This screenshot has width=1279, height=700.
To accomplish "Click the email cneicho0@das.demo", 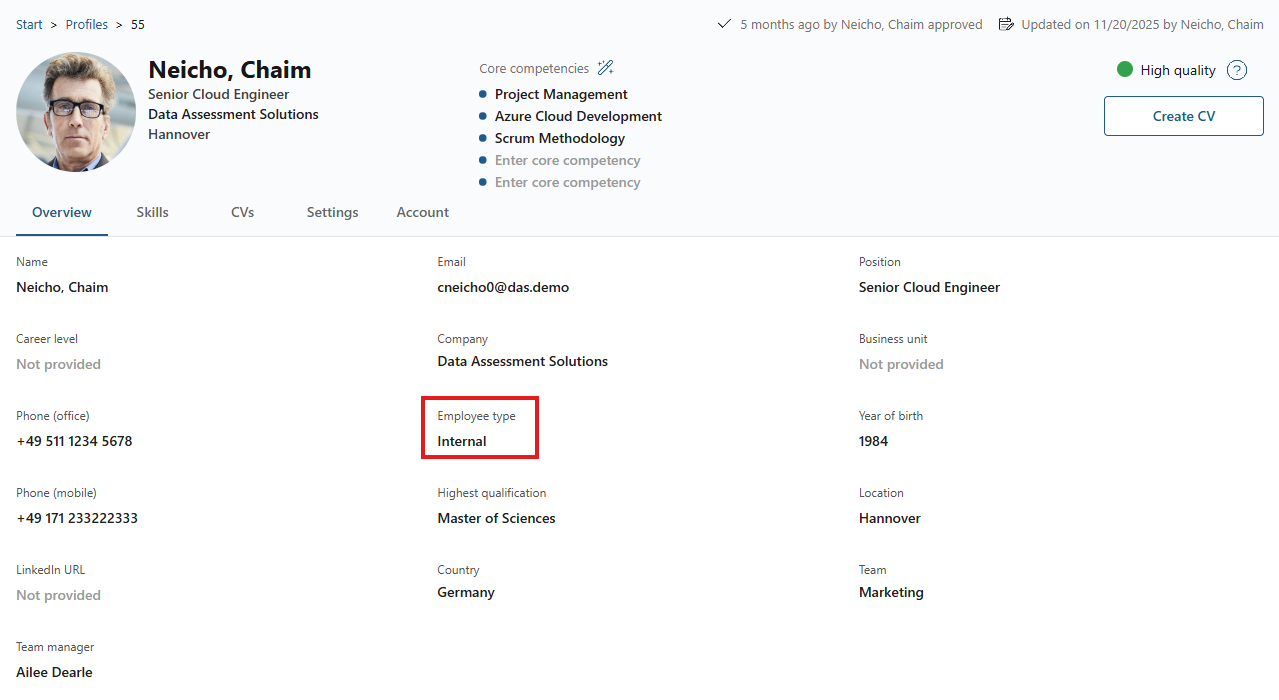I will (503, 287).
